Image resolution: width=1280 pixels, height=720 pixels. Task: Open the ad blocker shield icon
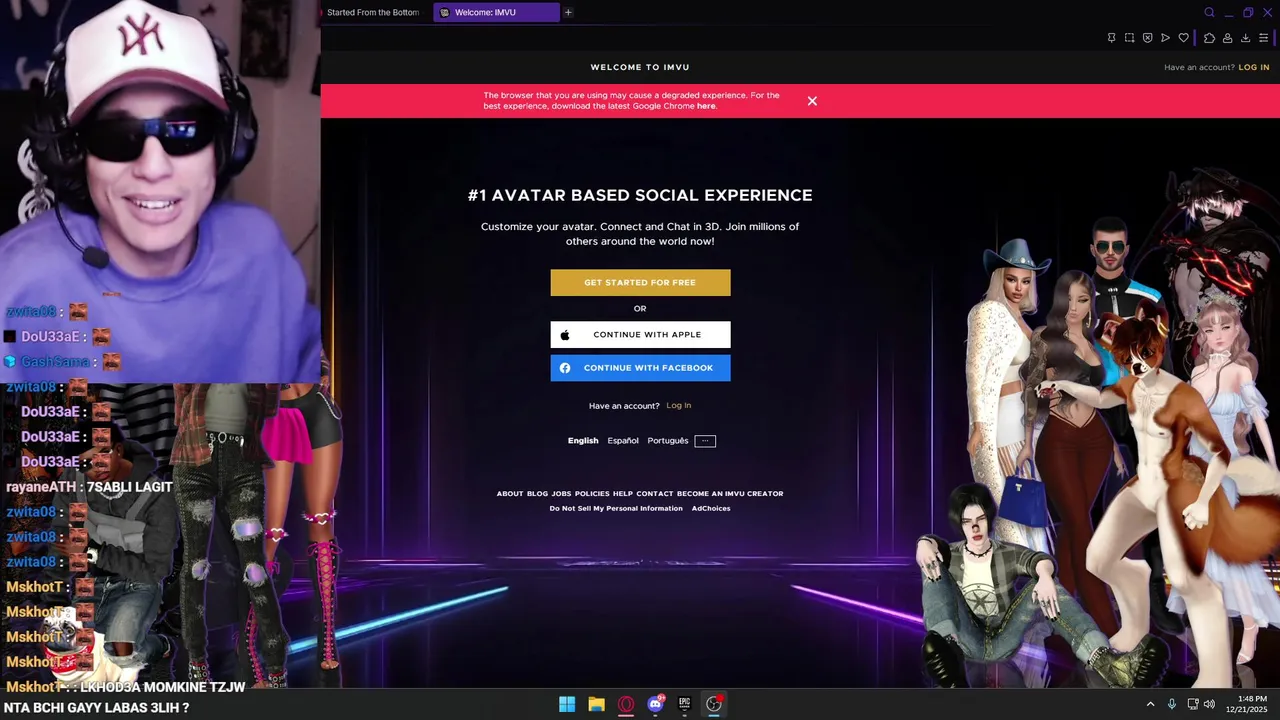pyautogui.click(x=1147, y=38)
